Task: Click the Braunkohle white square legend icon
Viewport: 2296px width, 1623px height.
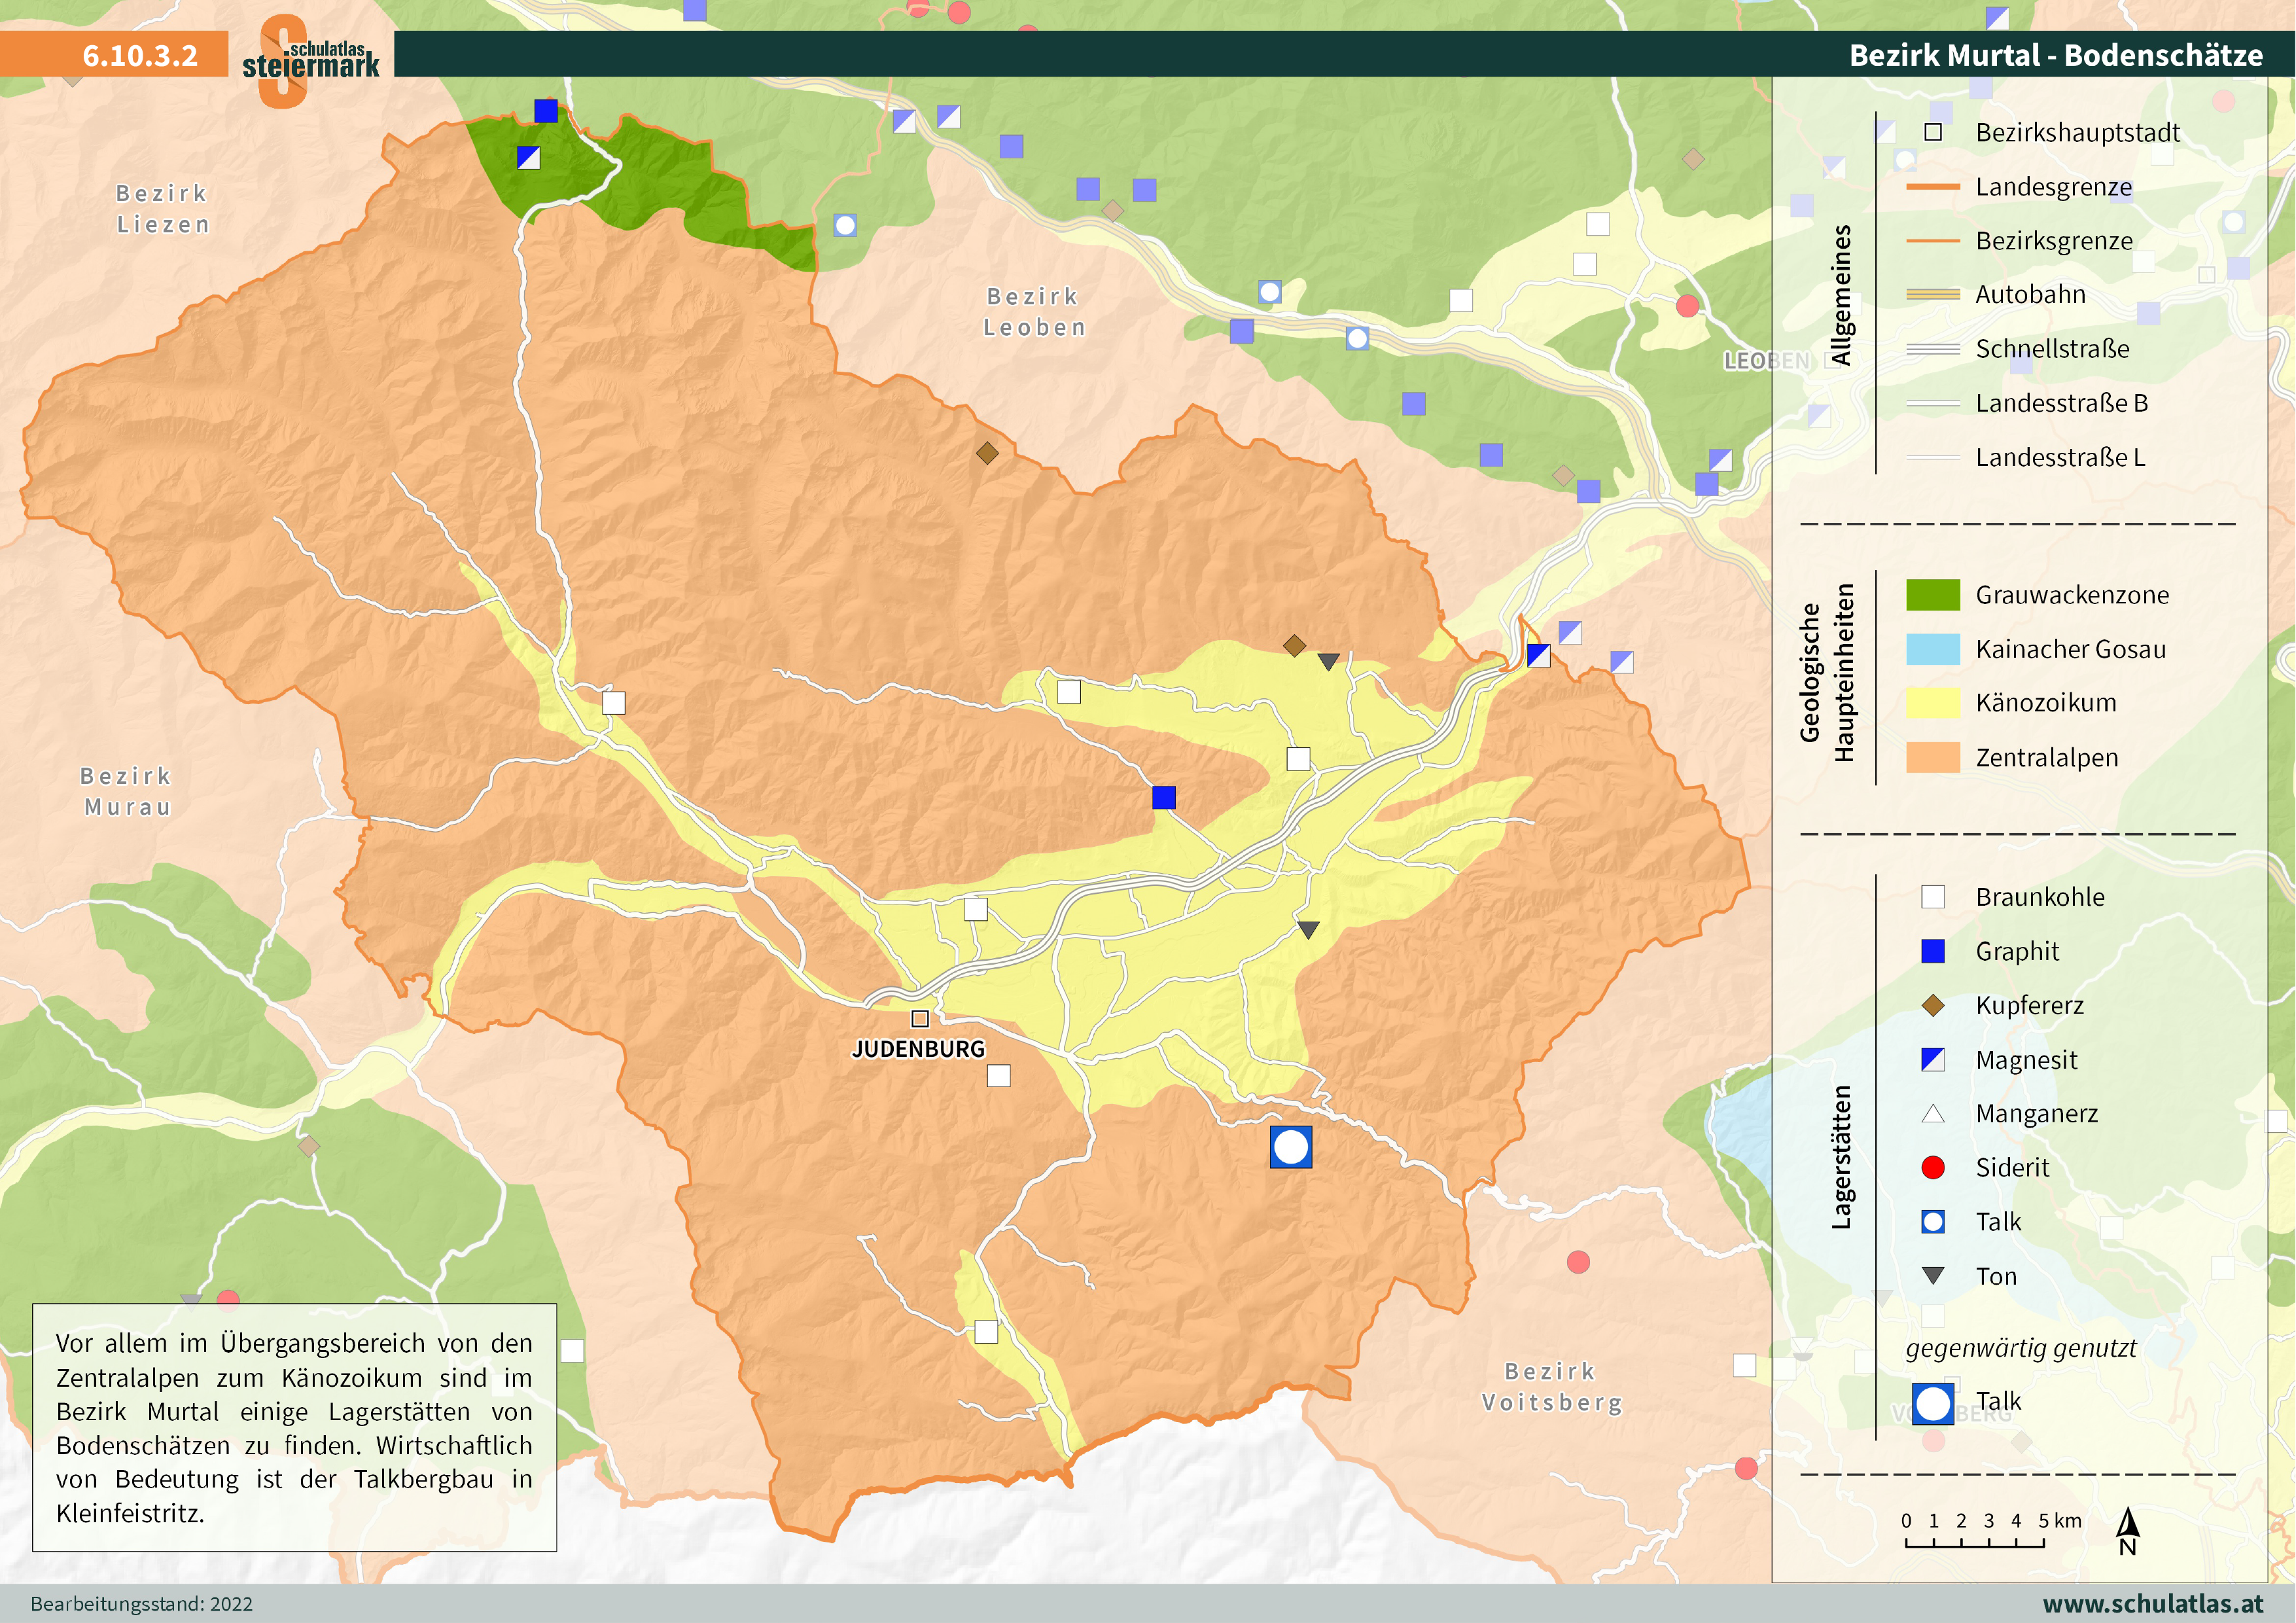Action: click(1932, 897)
